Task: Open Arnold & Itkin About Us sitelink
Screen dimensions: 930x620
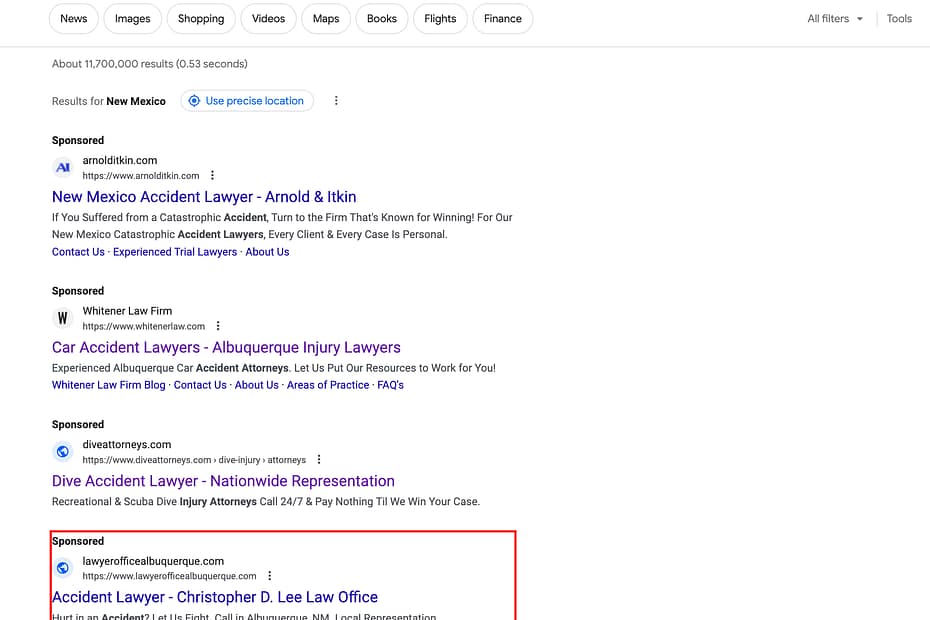Action: (267, 252)
